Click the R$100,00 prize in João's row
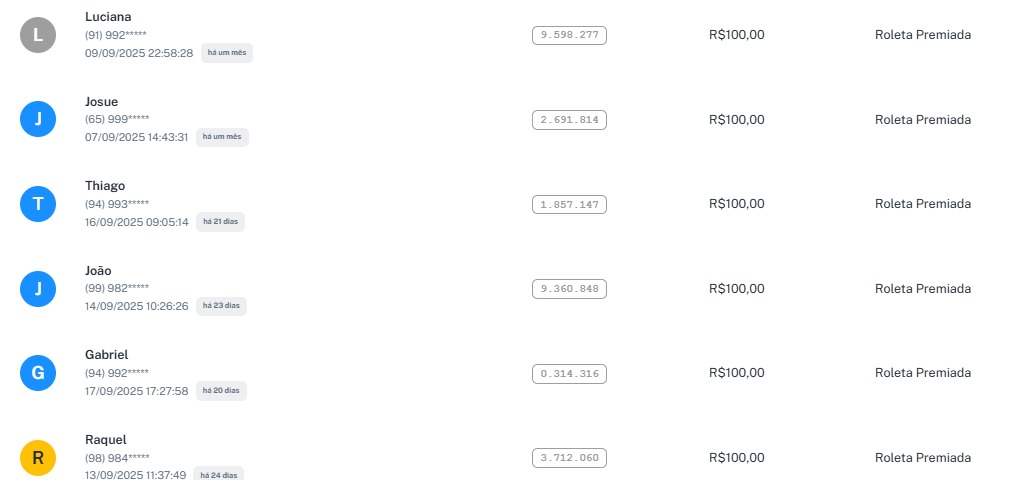 point(736,289)
